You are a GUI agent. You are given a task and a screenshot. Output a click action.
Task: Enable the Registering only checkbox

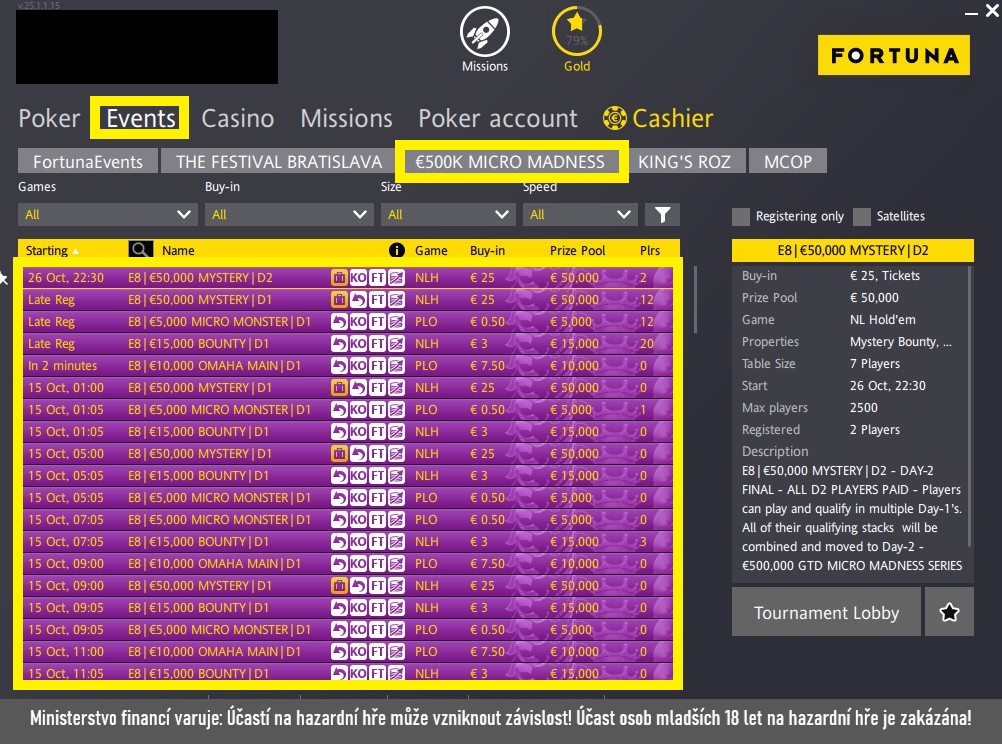[740, 216]
